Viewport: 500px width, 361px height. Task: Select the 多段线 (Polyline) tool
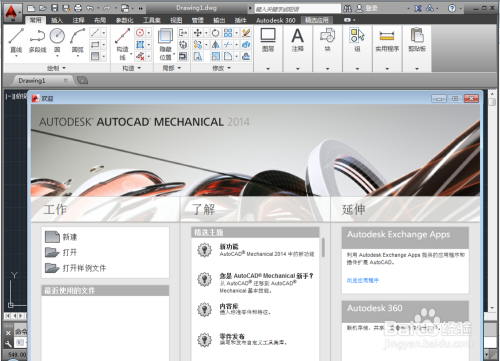(x=37, y=41)
